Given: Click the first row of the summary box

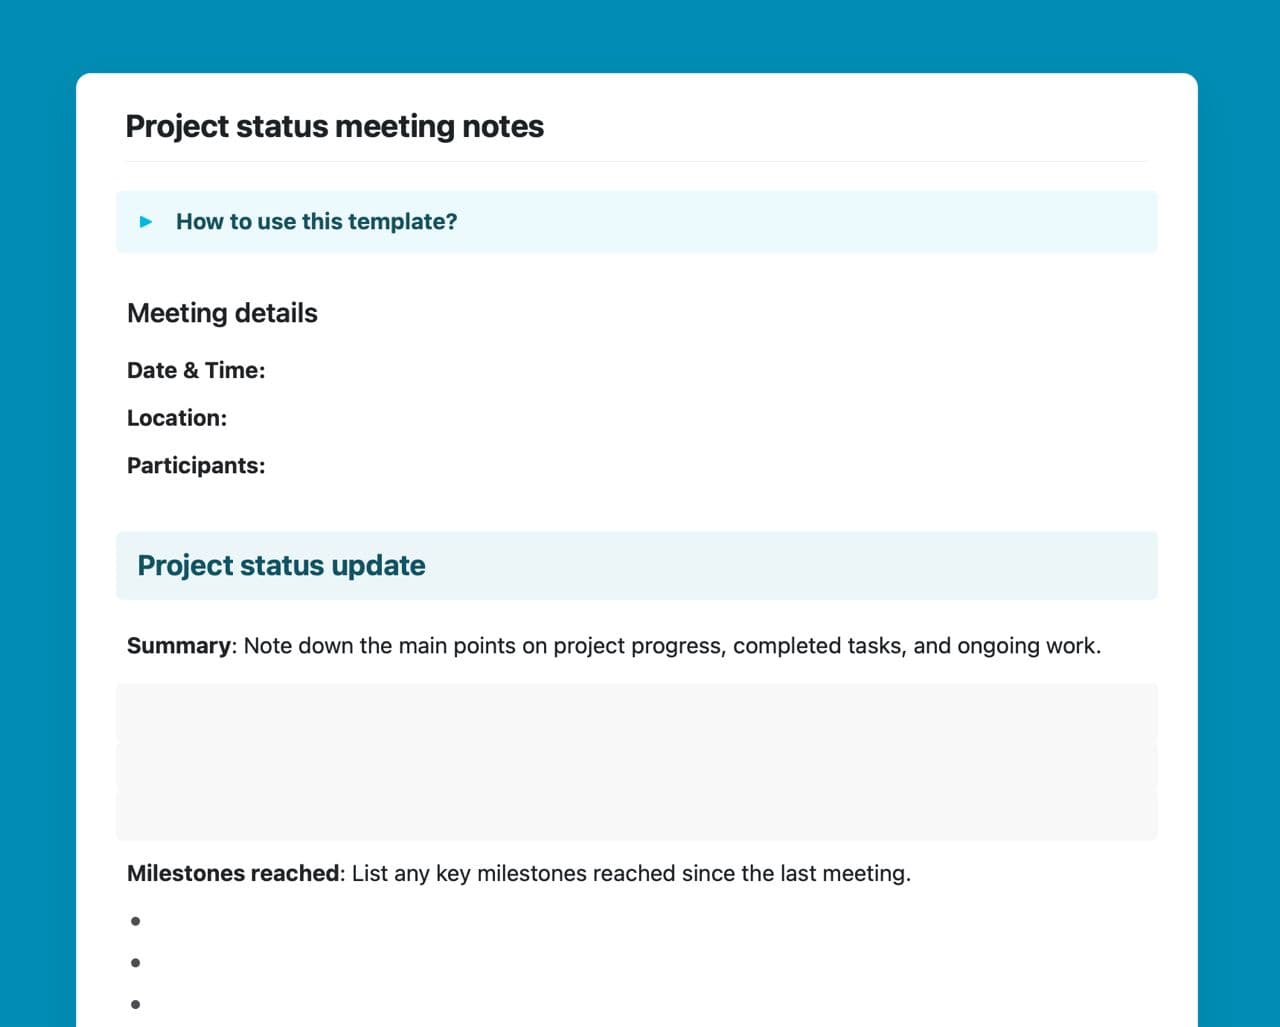Looking at the screenshot, I should (636, 710).
